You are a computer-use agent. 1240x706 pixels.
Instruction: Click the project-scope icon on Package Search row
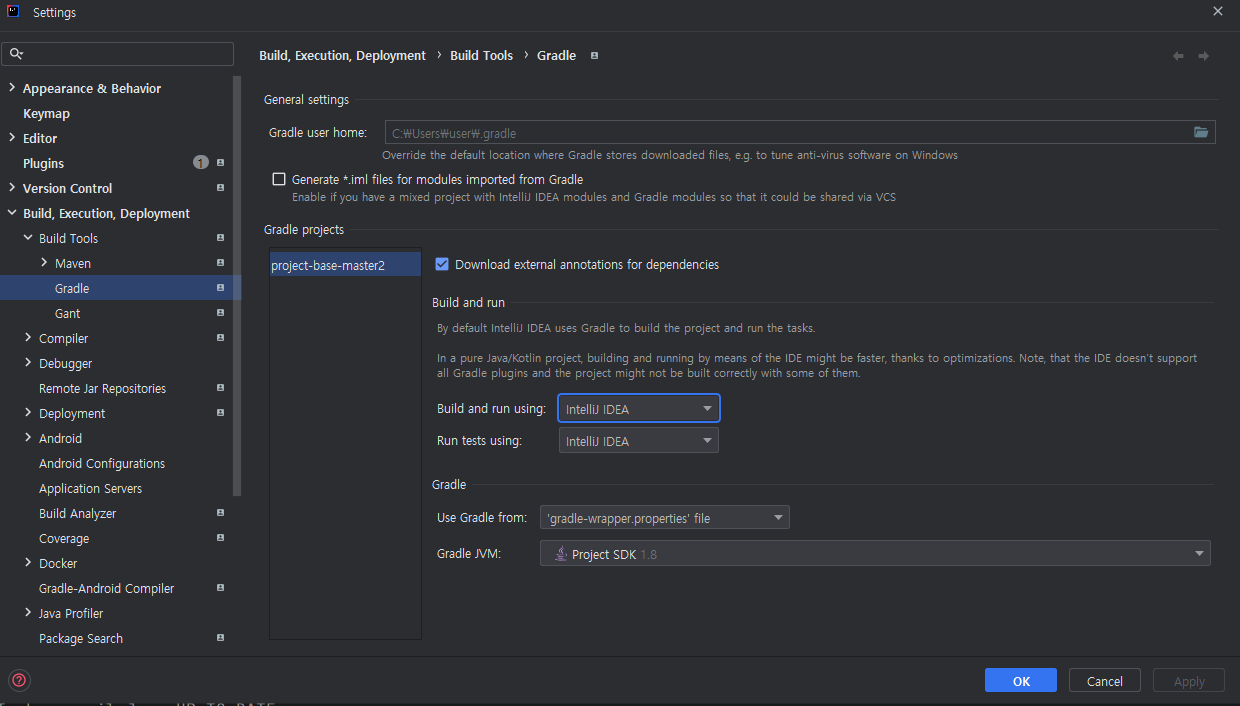(220, 638)
